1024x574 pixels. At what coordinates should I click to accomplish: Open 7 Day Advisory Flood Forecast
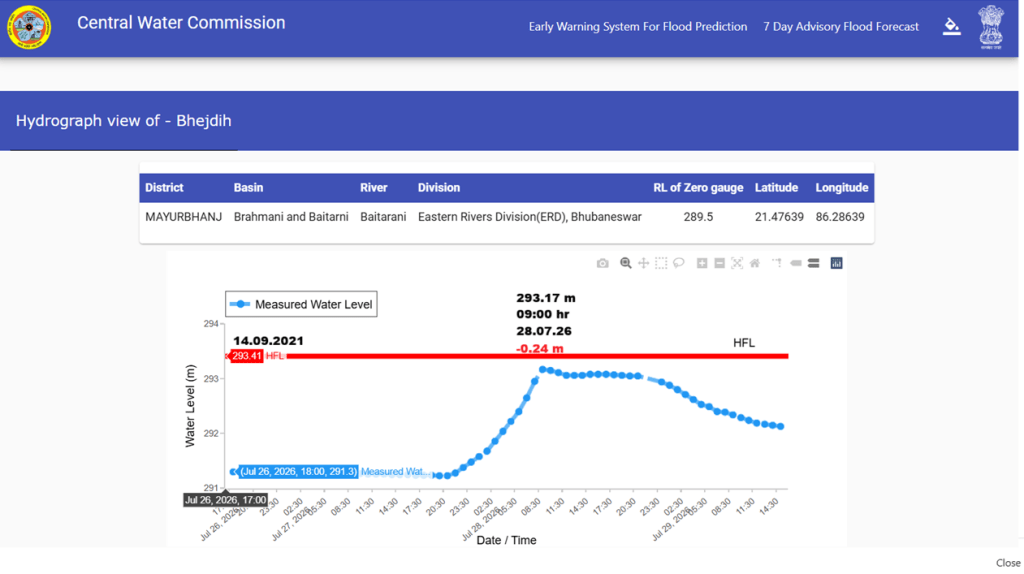tap(840, 27)
